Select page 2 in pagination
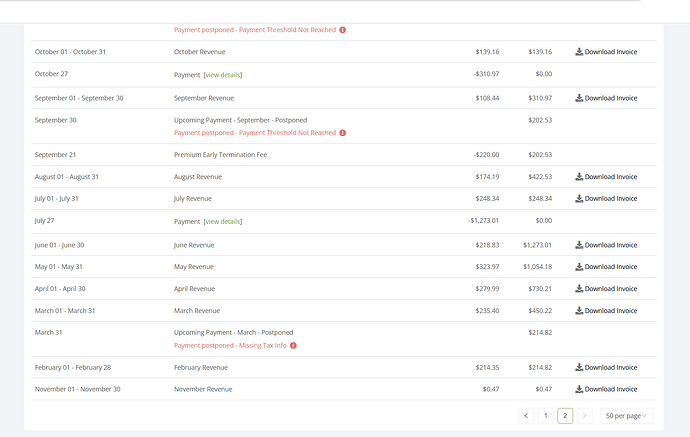This screenshot has width=690, height=437. [x=565, y=415]
